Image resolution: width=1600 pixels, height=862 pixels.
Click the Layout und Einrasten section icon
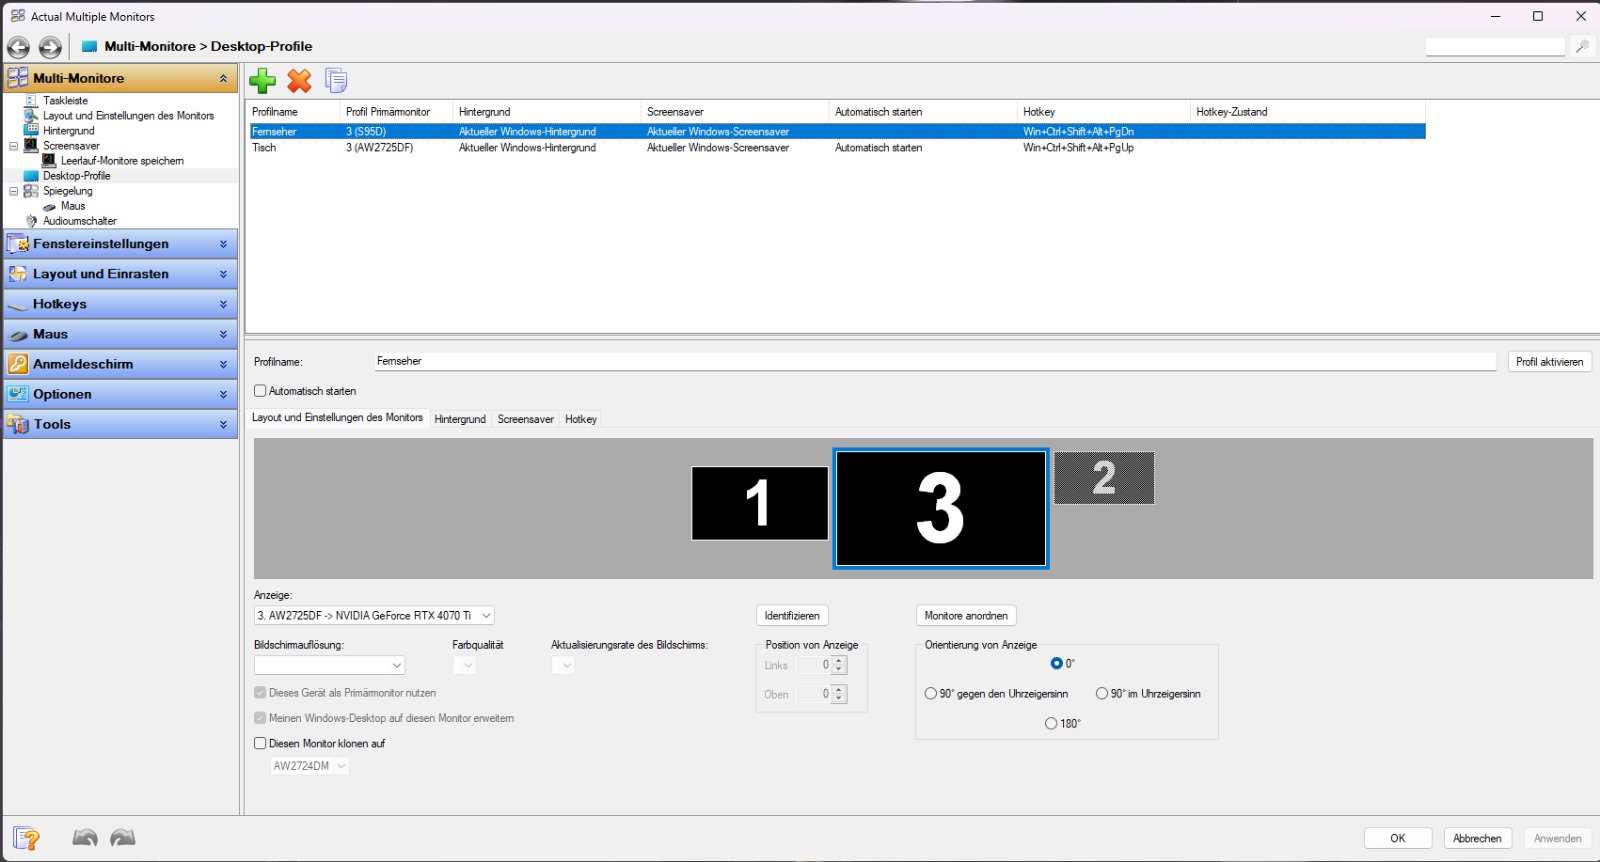18,274
